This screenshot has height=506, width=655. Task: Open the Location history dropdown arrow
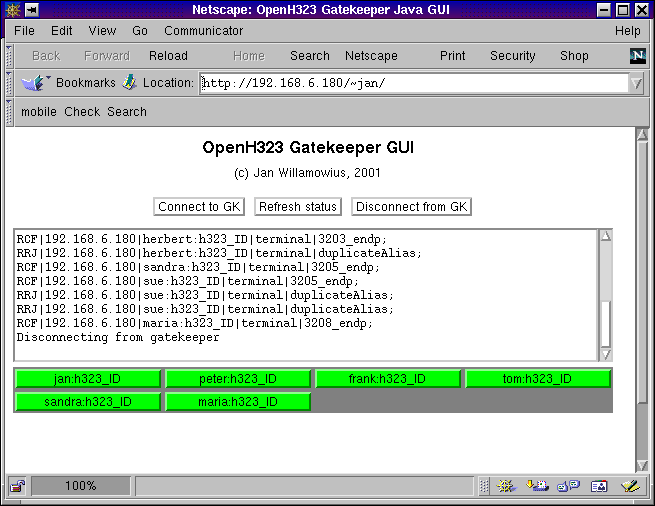[x=637, y=83]
